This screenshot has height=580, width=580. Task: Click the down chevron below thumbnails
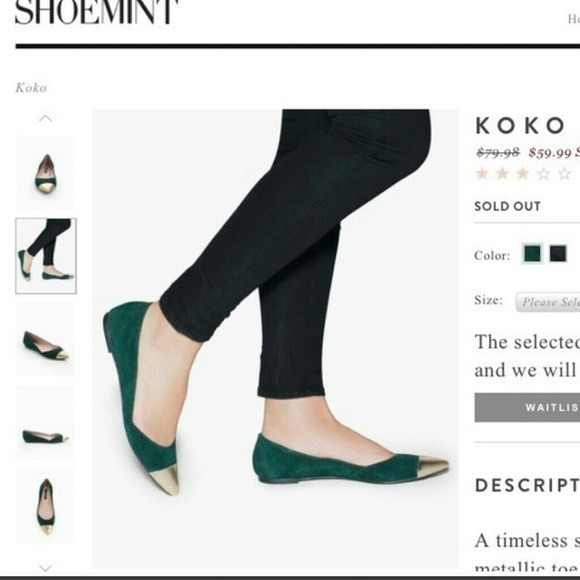coord(45,568)
